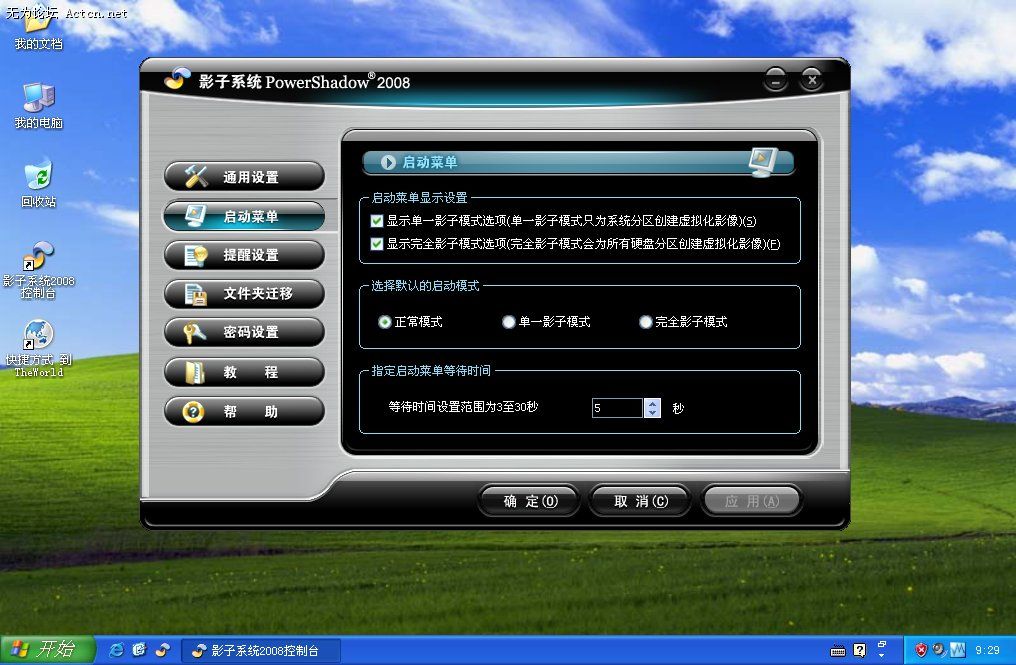This screenshot has width=1016, height=665.
Task: Open 提醒设置 reminder settings tab
Action: point(244,255)
